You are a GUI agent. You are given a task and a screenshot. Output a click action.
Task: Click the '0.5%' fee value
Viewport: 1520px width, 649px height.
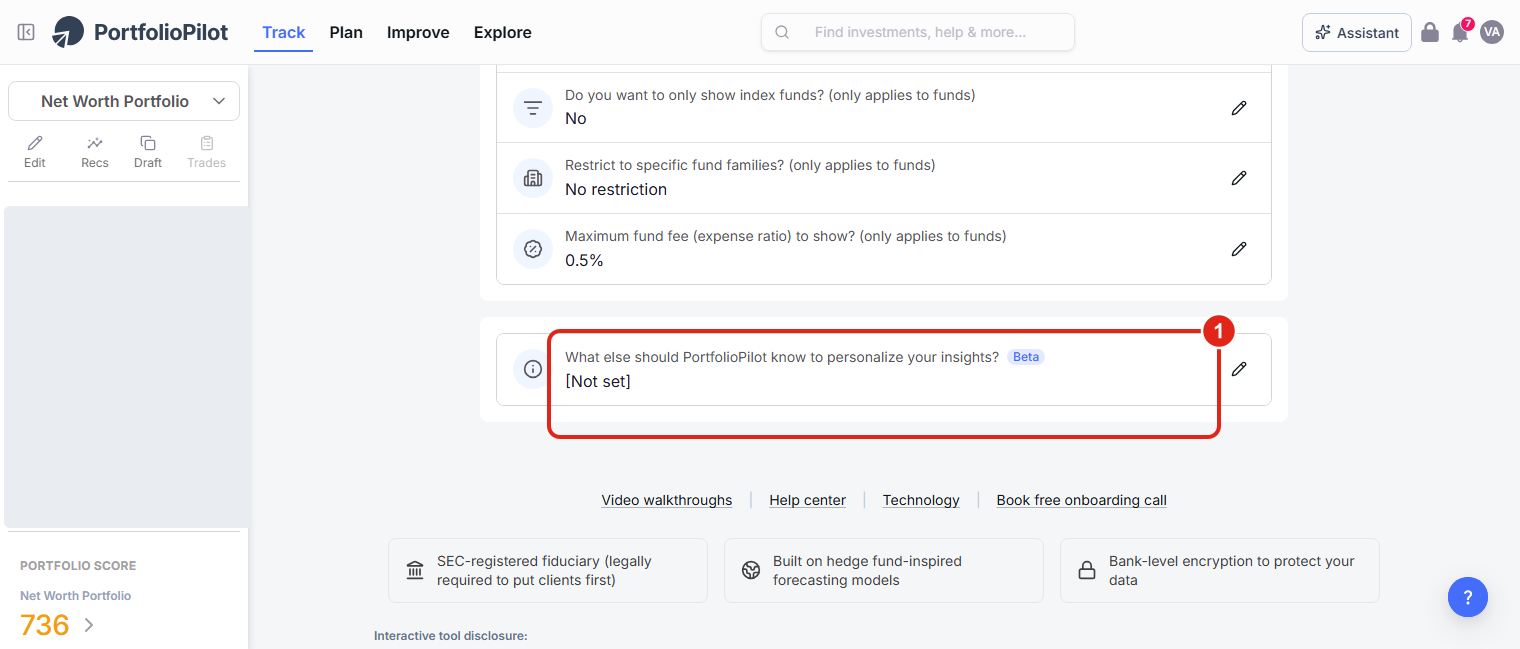tap(584, 261)
